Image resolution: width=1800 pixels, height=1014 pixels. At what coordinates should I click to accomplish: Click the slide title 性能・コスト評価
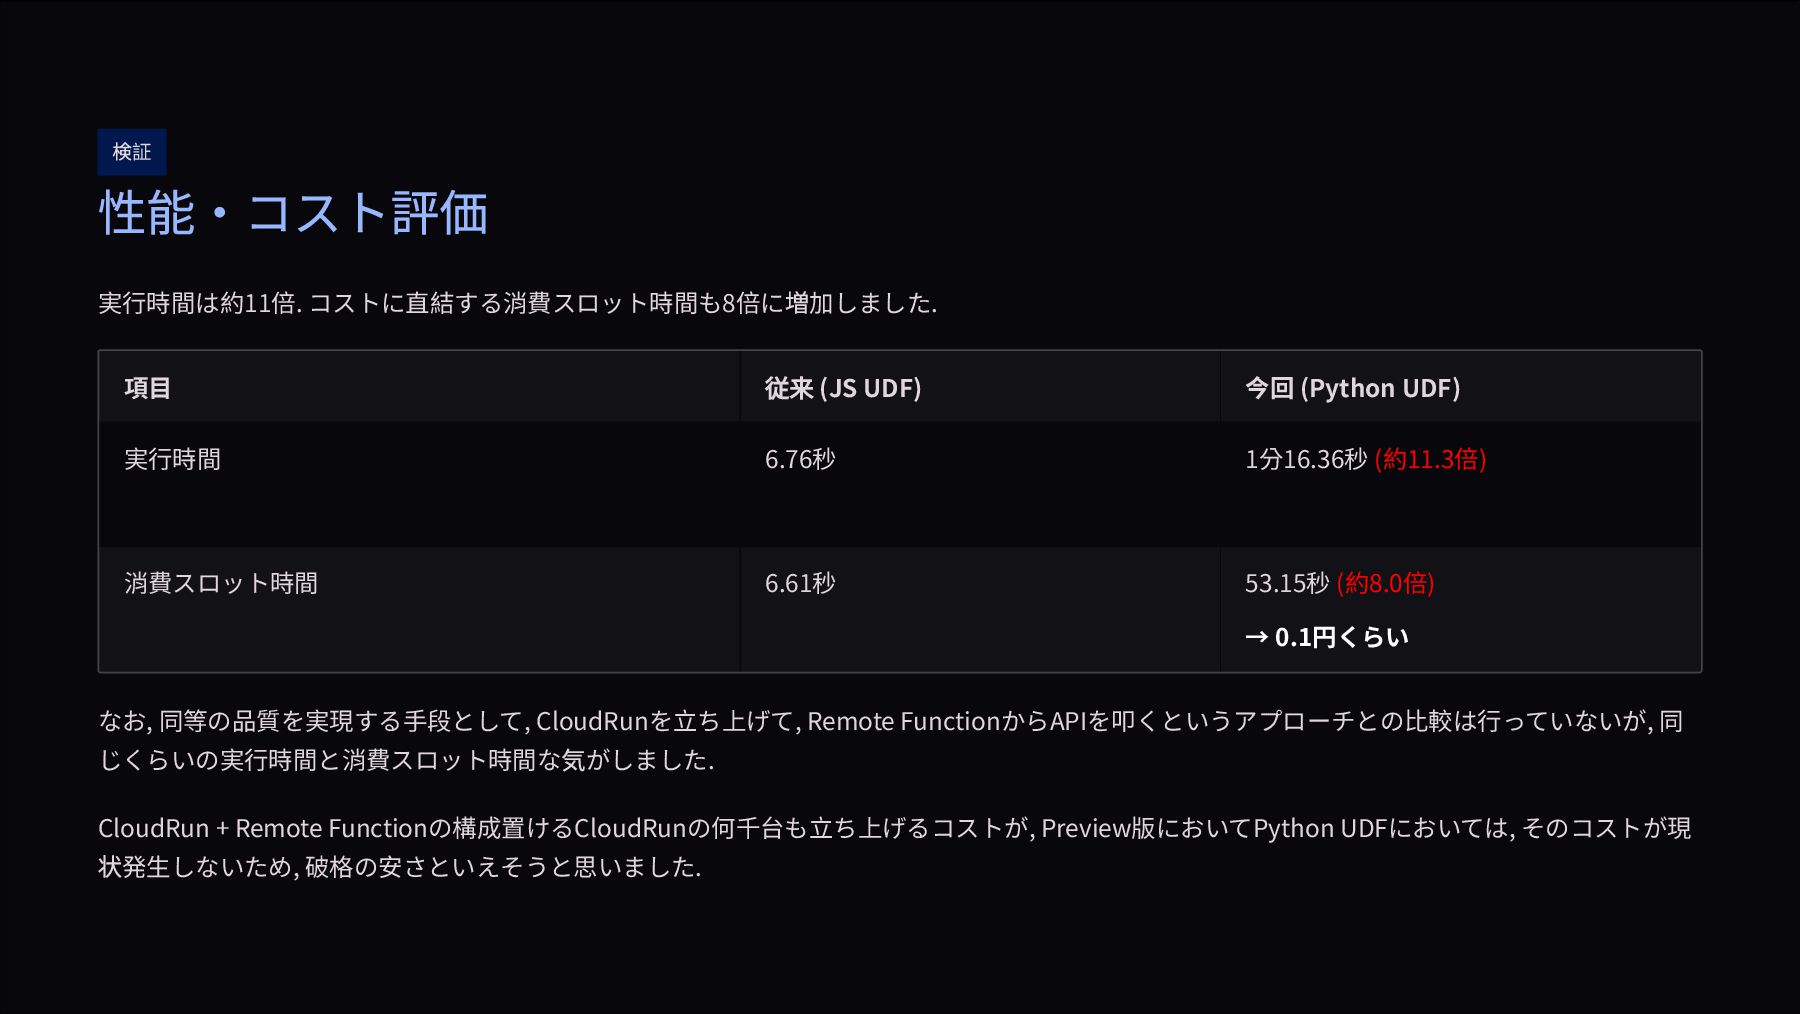(293, 213)
